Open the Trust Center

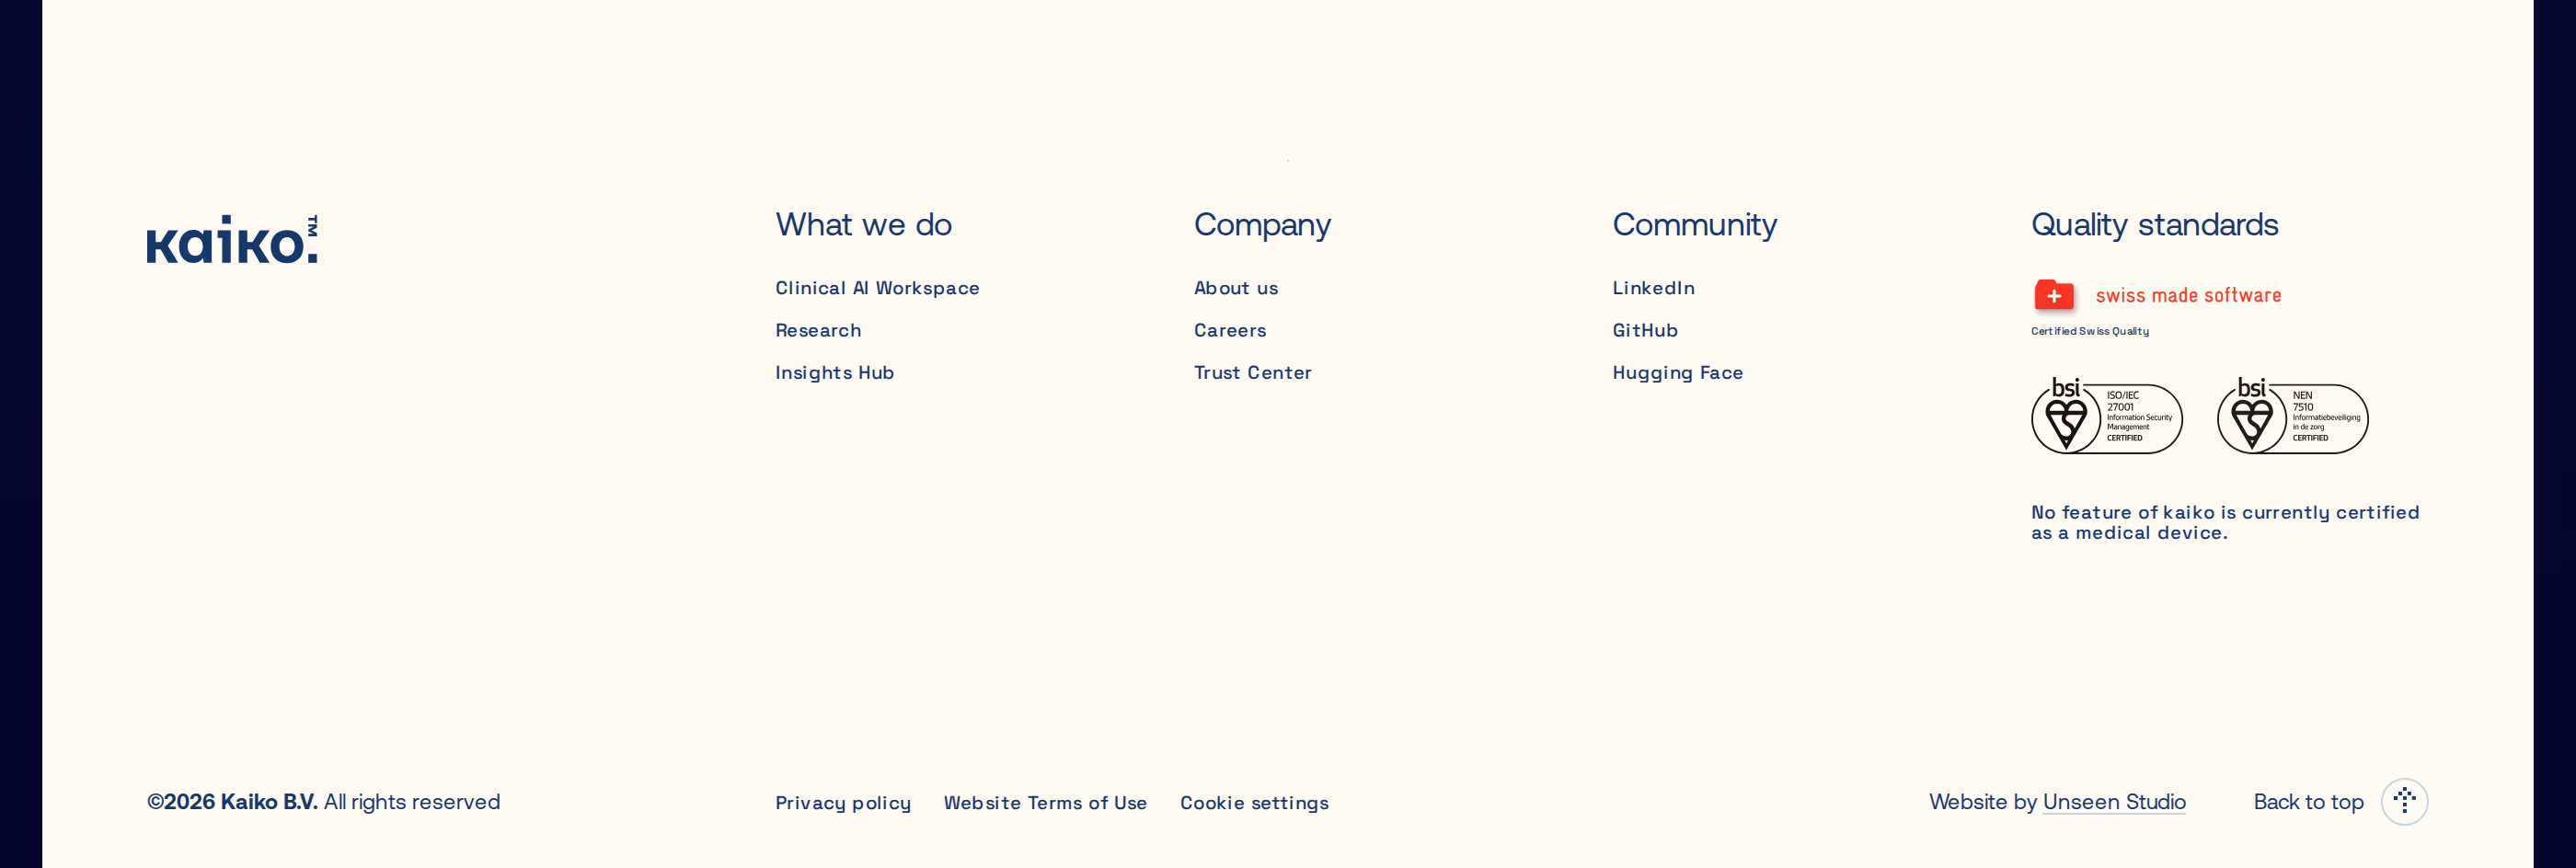(1252, 372)
